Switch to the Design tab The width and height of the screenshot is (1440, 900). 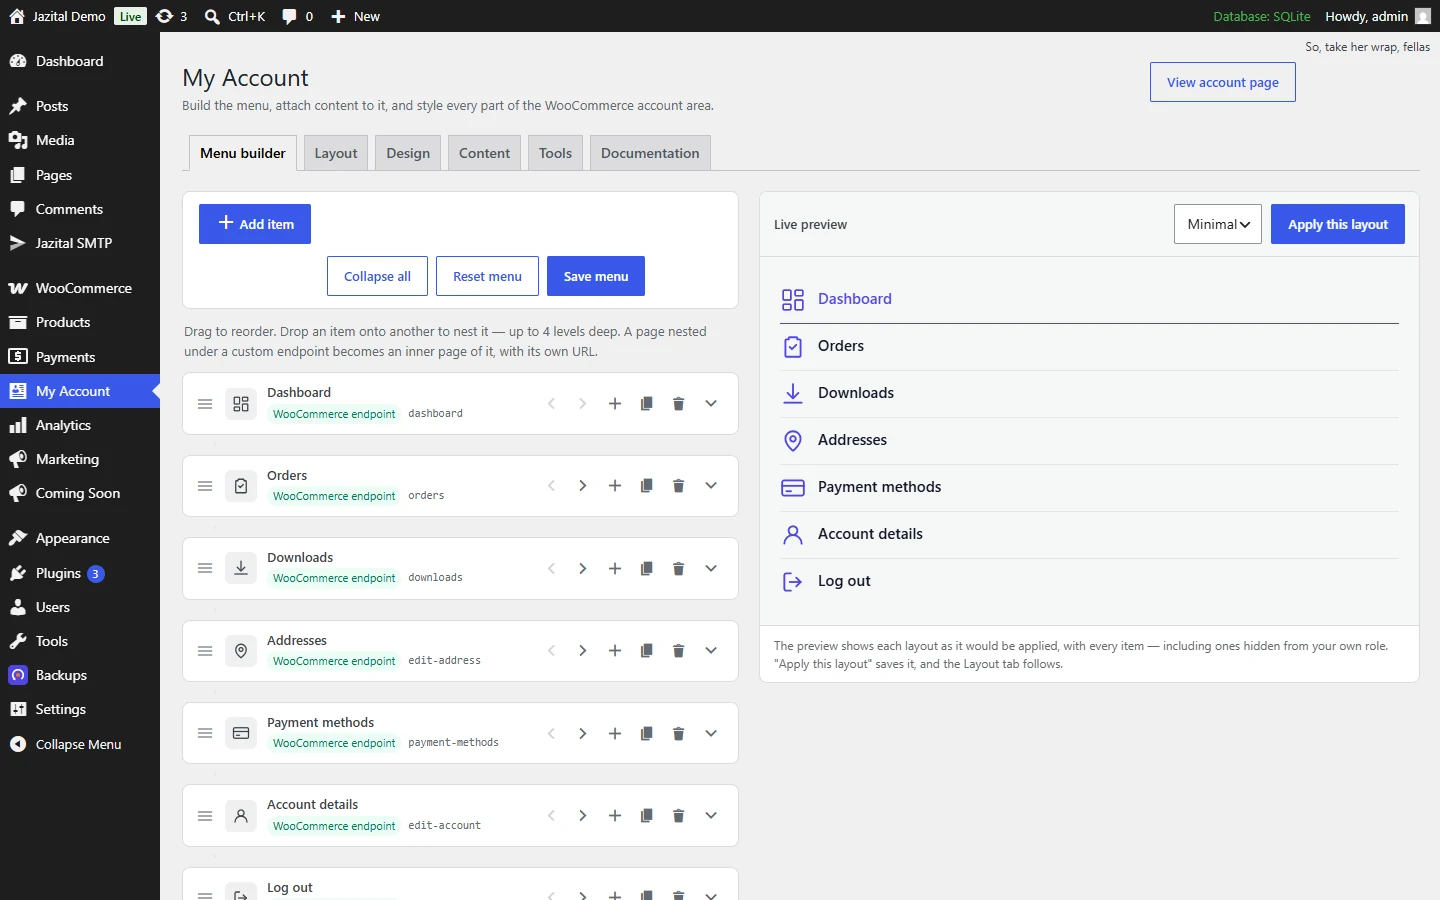click(408, 153)
